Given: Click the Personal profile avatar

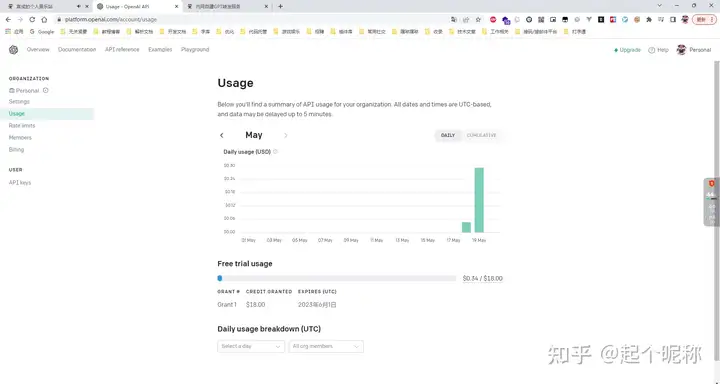Looking at the screenshot, I should 681,50.
